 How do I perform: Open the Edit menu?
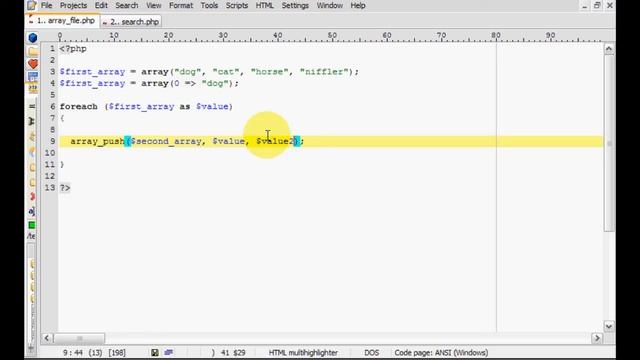pos(101,6)
